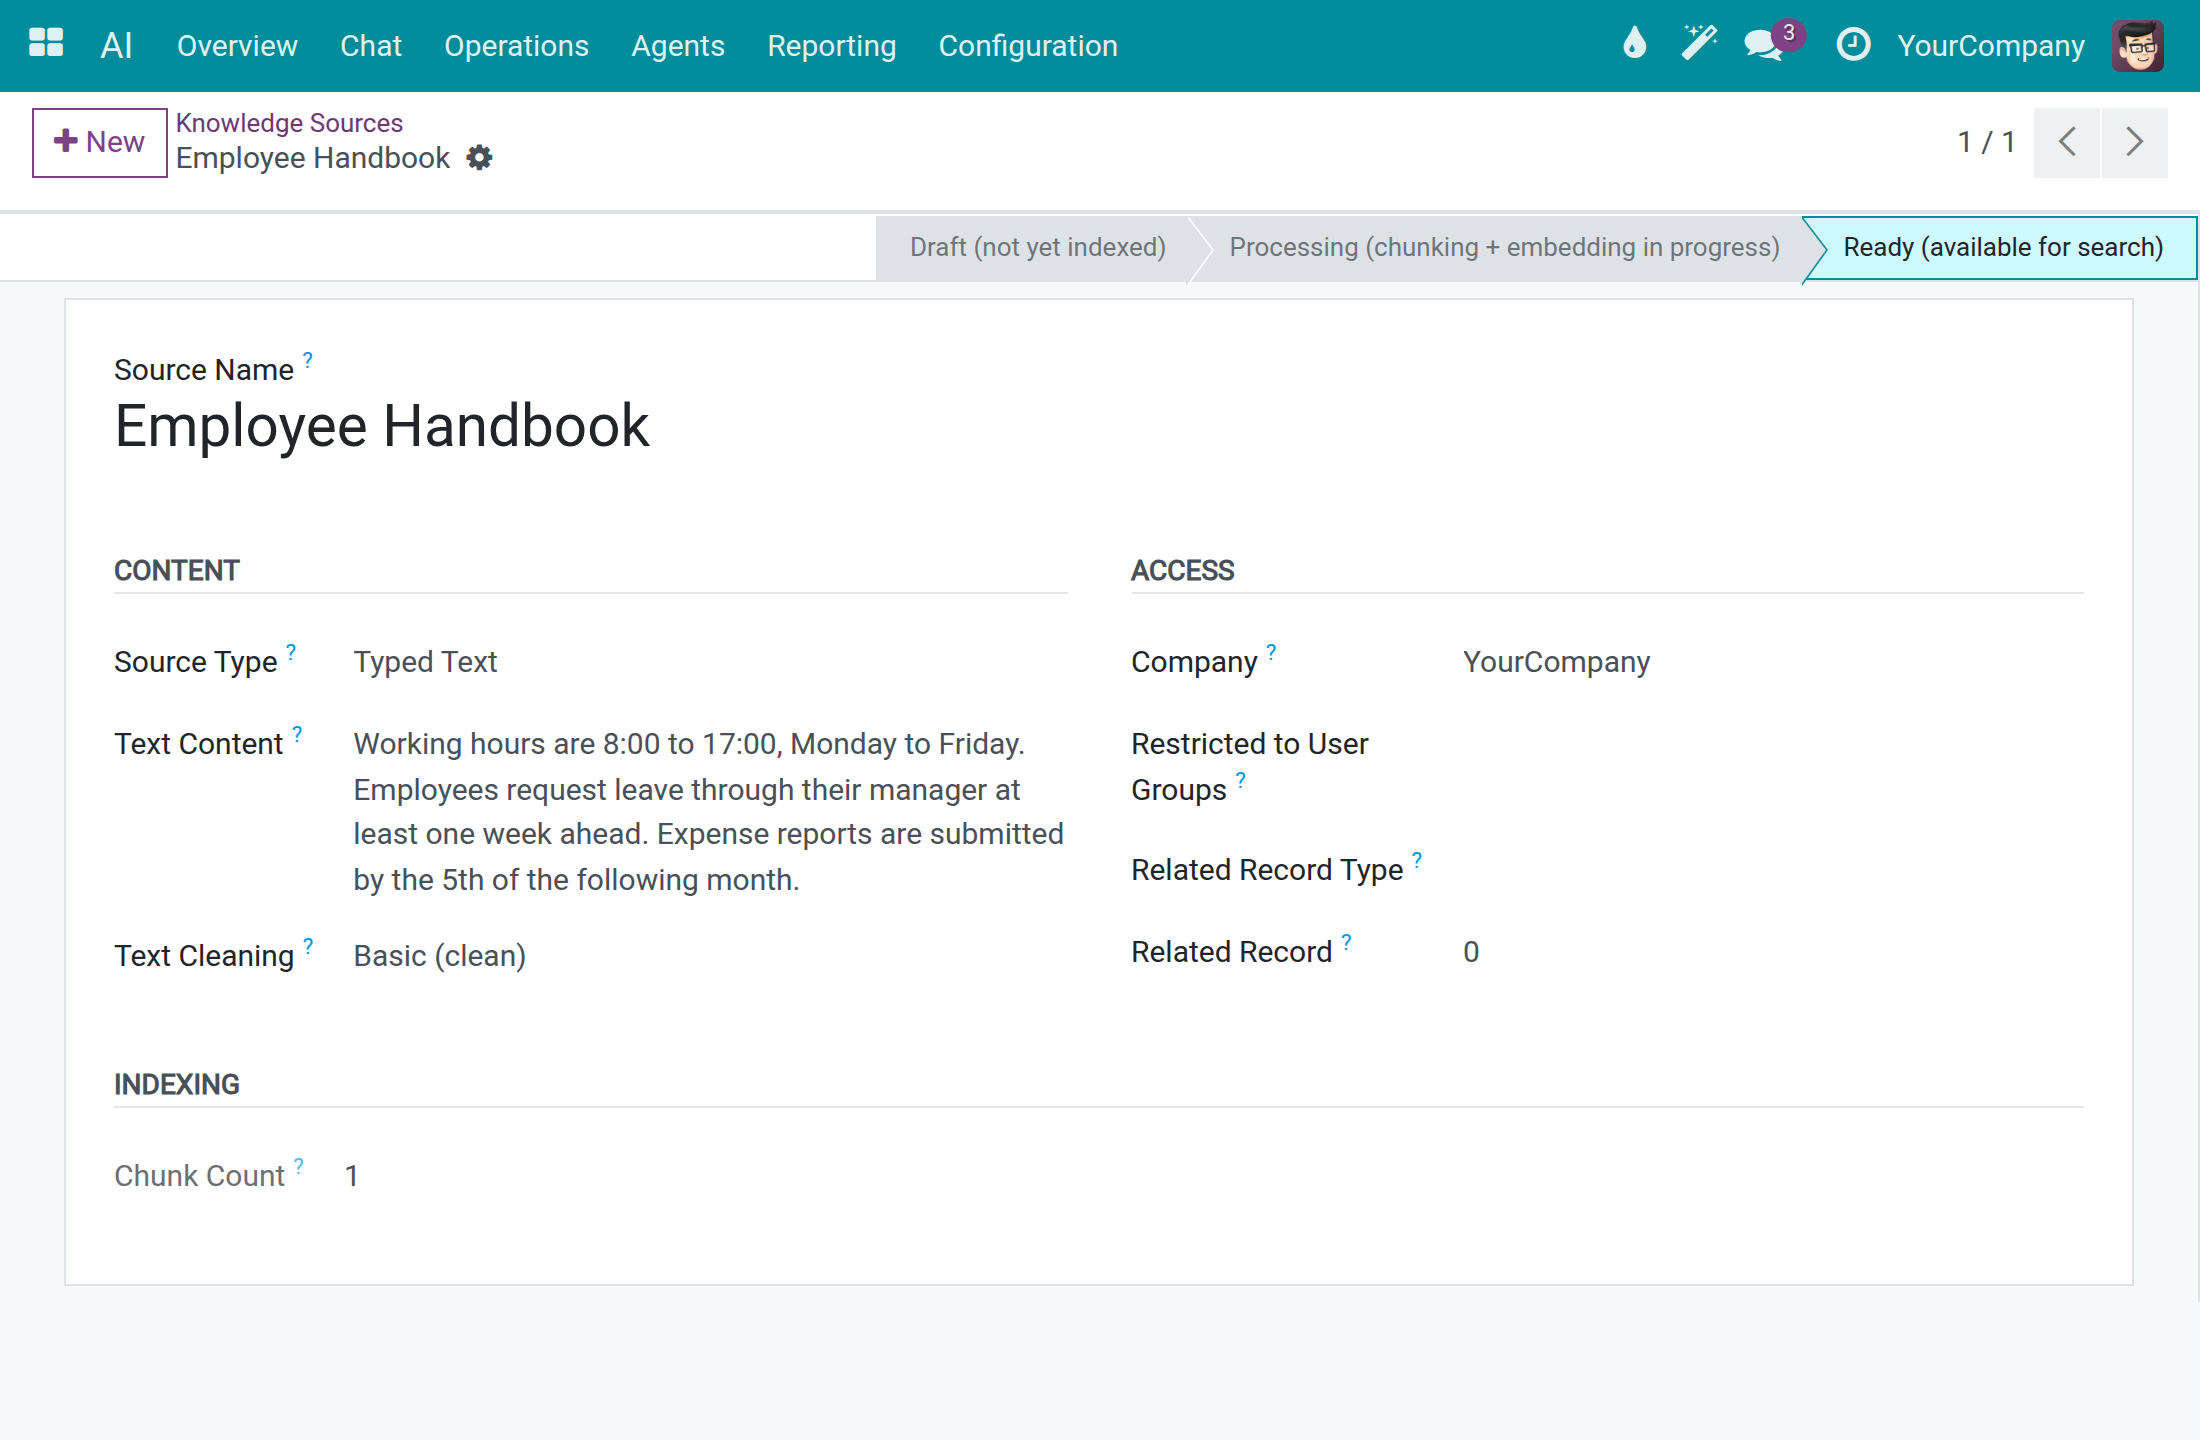Screen dimensions: 2200x1440
Task: Open the Reporting menu
Action: (x=831, y=46)
